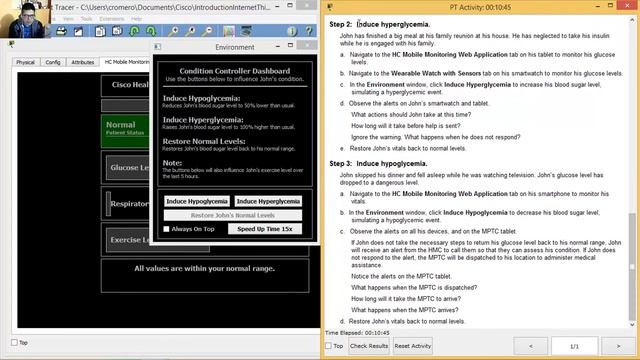
Task: Switch to the Attributes tab
Action: point(82,62)
